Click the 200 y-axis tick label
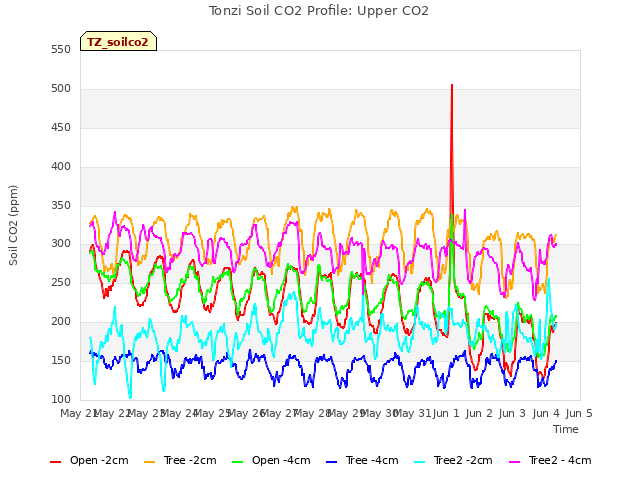Image resolution: width=640 pixels, height=480 pixels. [x=61, y=322]
